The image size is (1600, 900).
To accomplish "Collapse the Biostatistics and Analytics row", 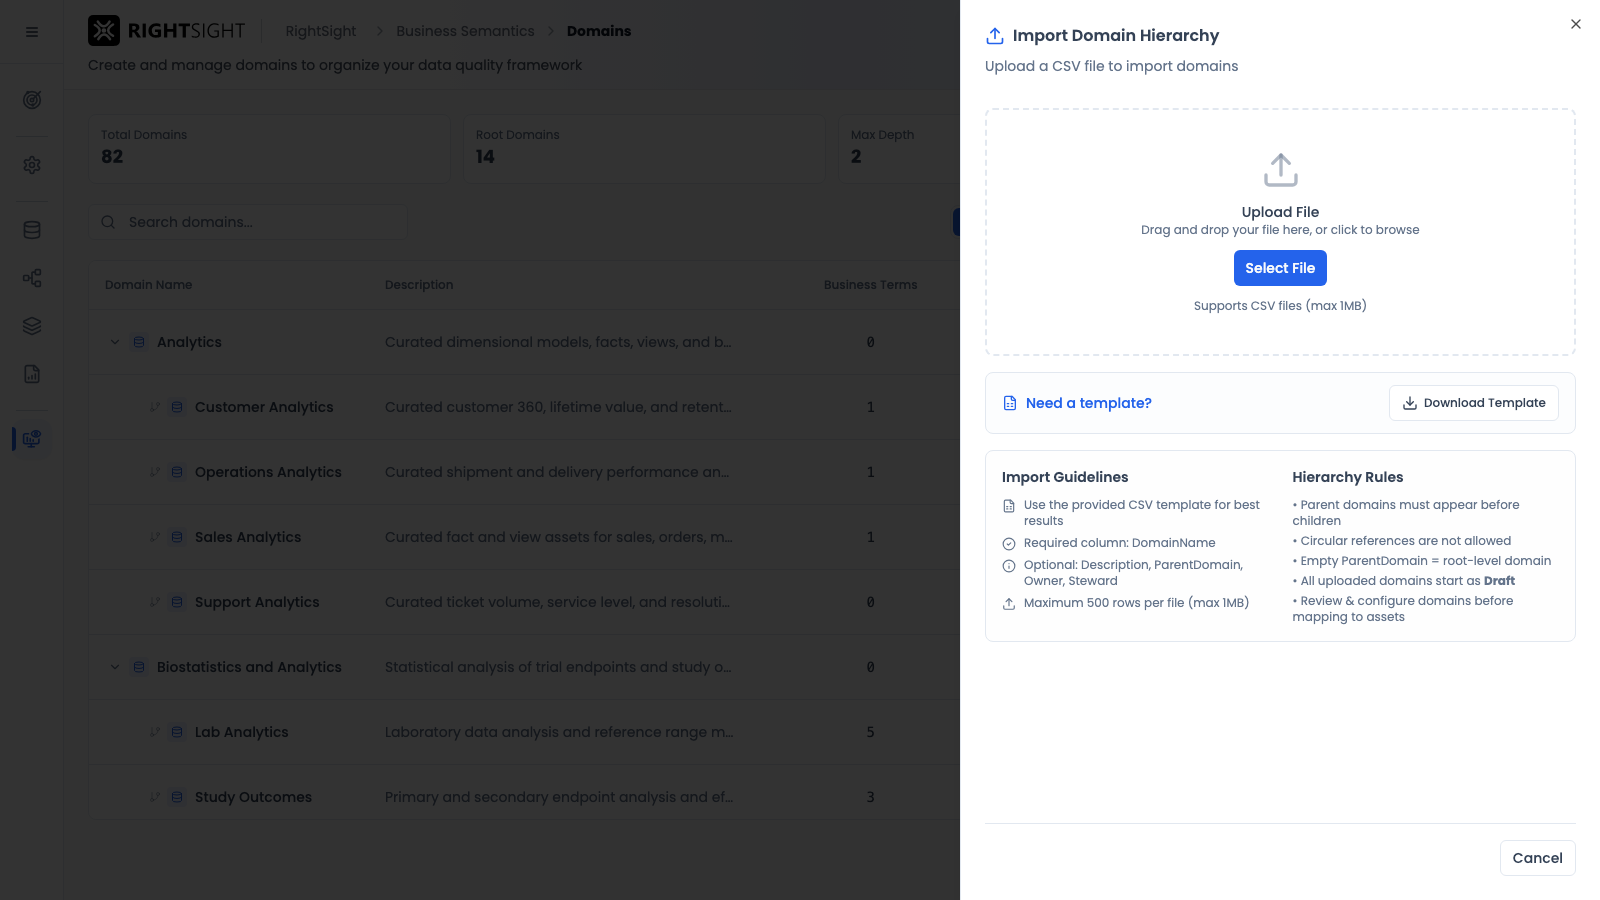I will 115,667.
